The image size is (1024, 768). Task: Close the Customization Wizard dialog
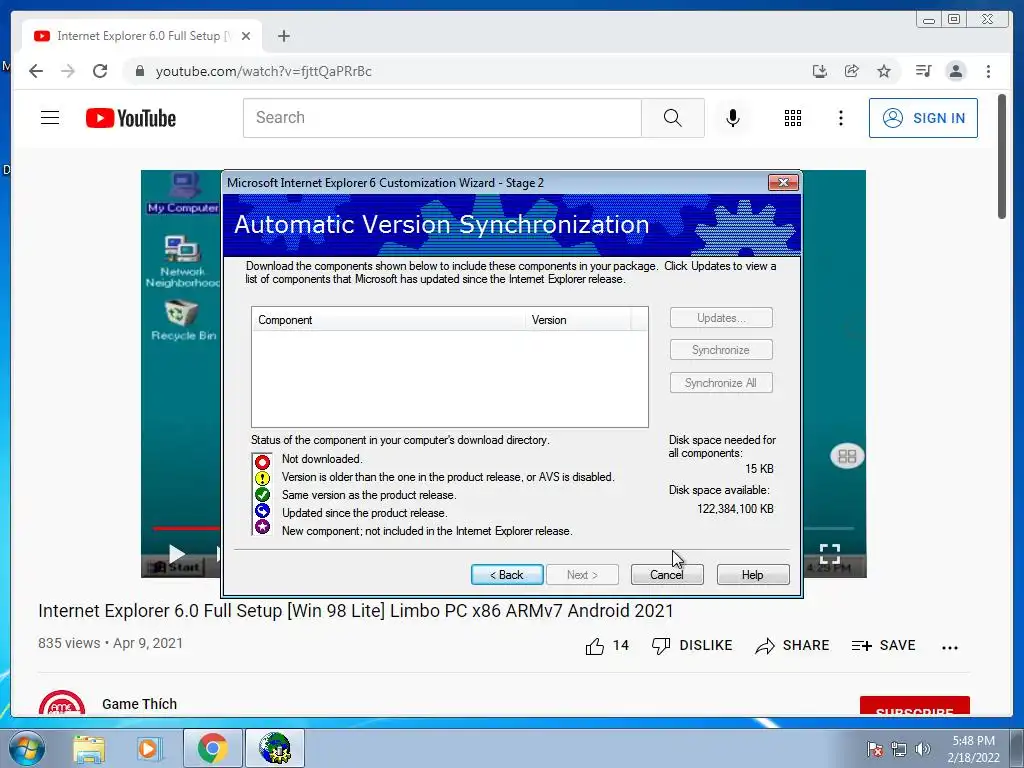[783, 182]
